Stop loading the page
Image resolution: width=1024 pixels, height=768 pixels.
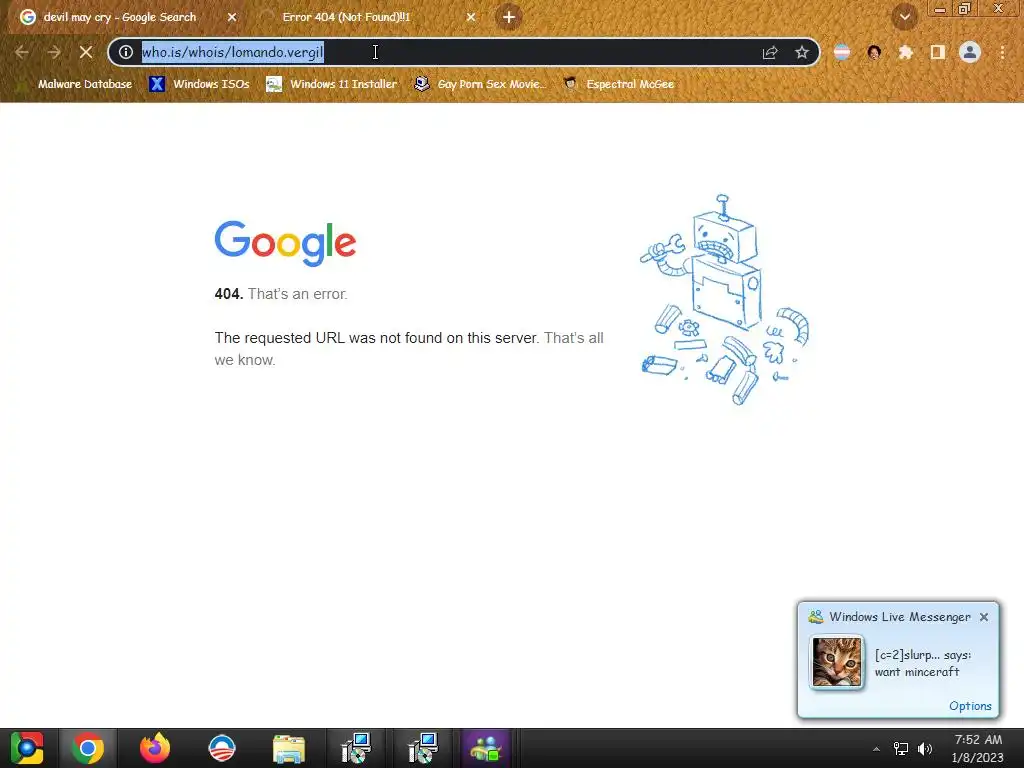point(86,52)
